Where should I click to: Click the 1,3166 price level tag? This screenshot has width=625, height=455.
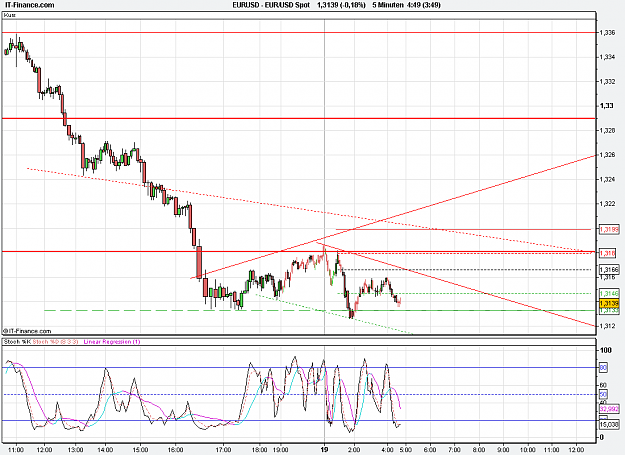coord(609,270)
